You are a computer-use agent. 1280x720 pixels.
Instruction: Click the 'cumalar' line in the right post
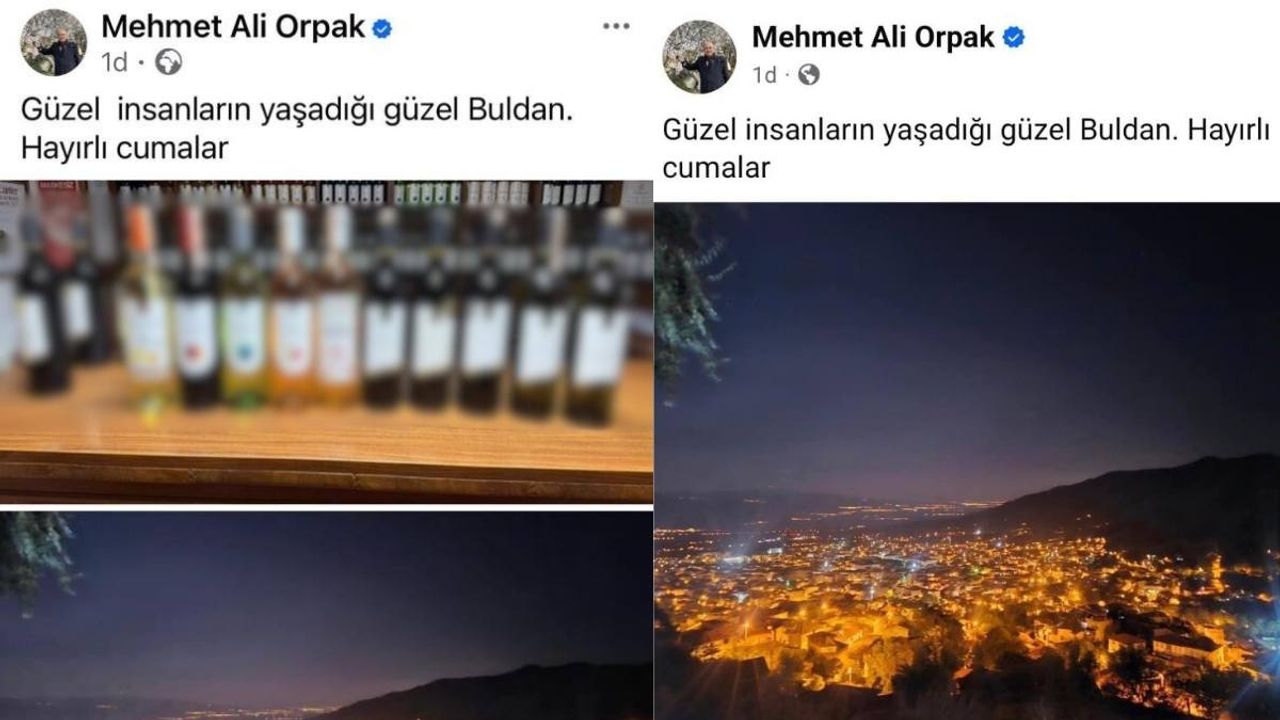pyautogui.click(x=716, y=168)
